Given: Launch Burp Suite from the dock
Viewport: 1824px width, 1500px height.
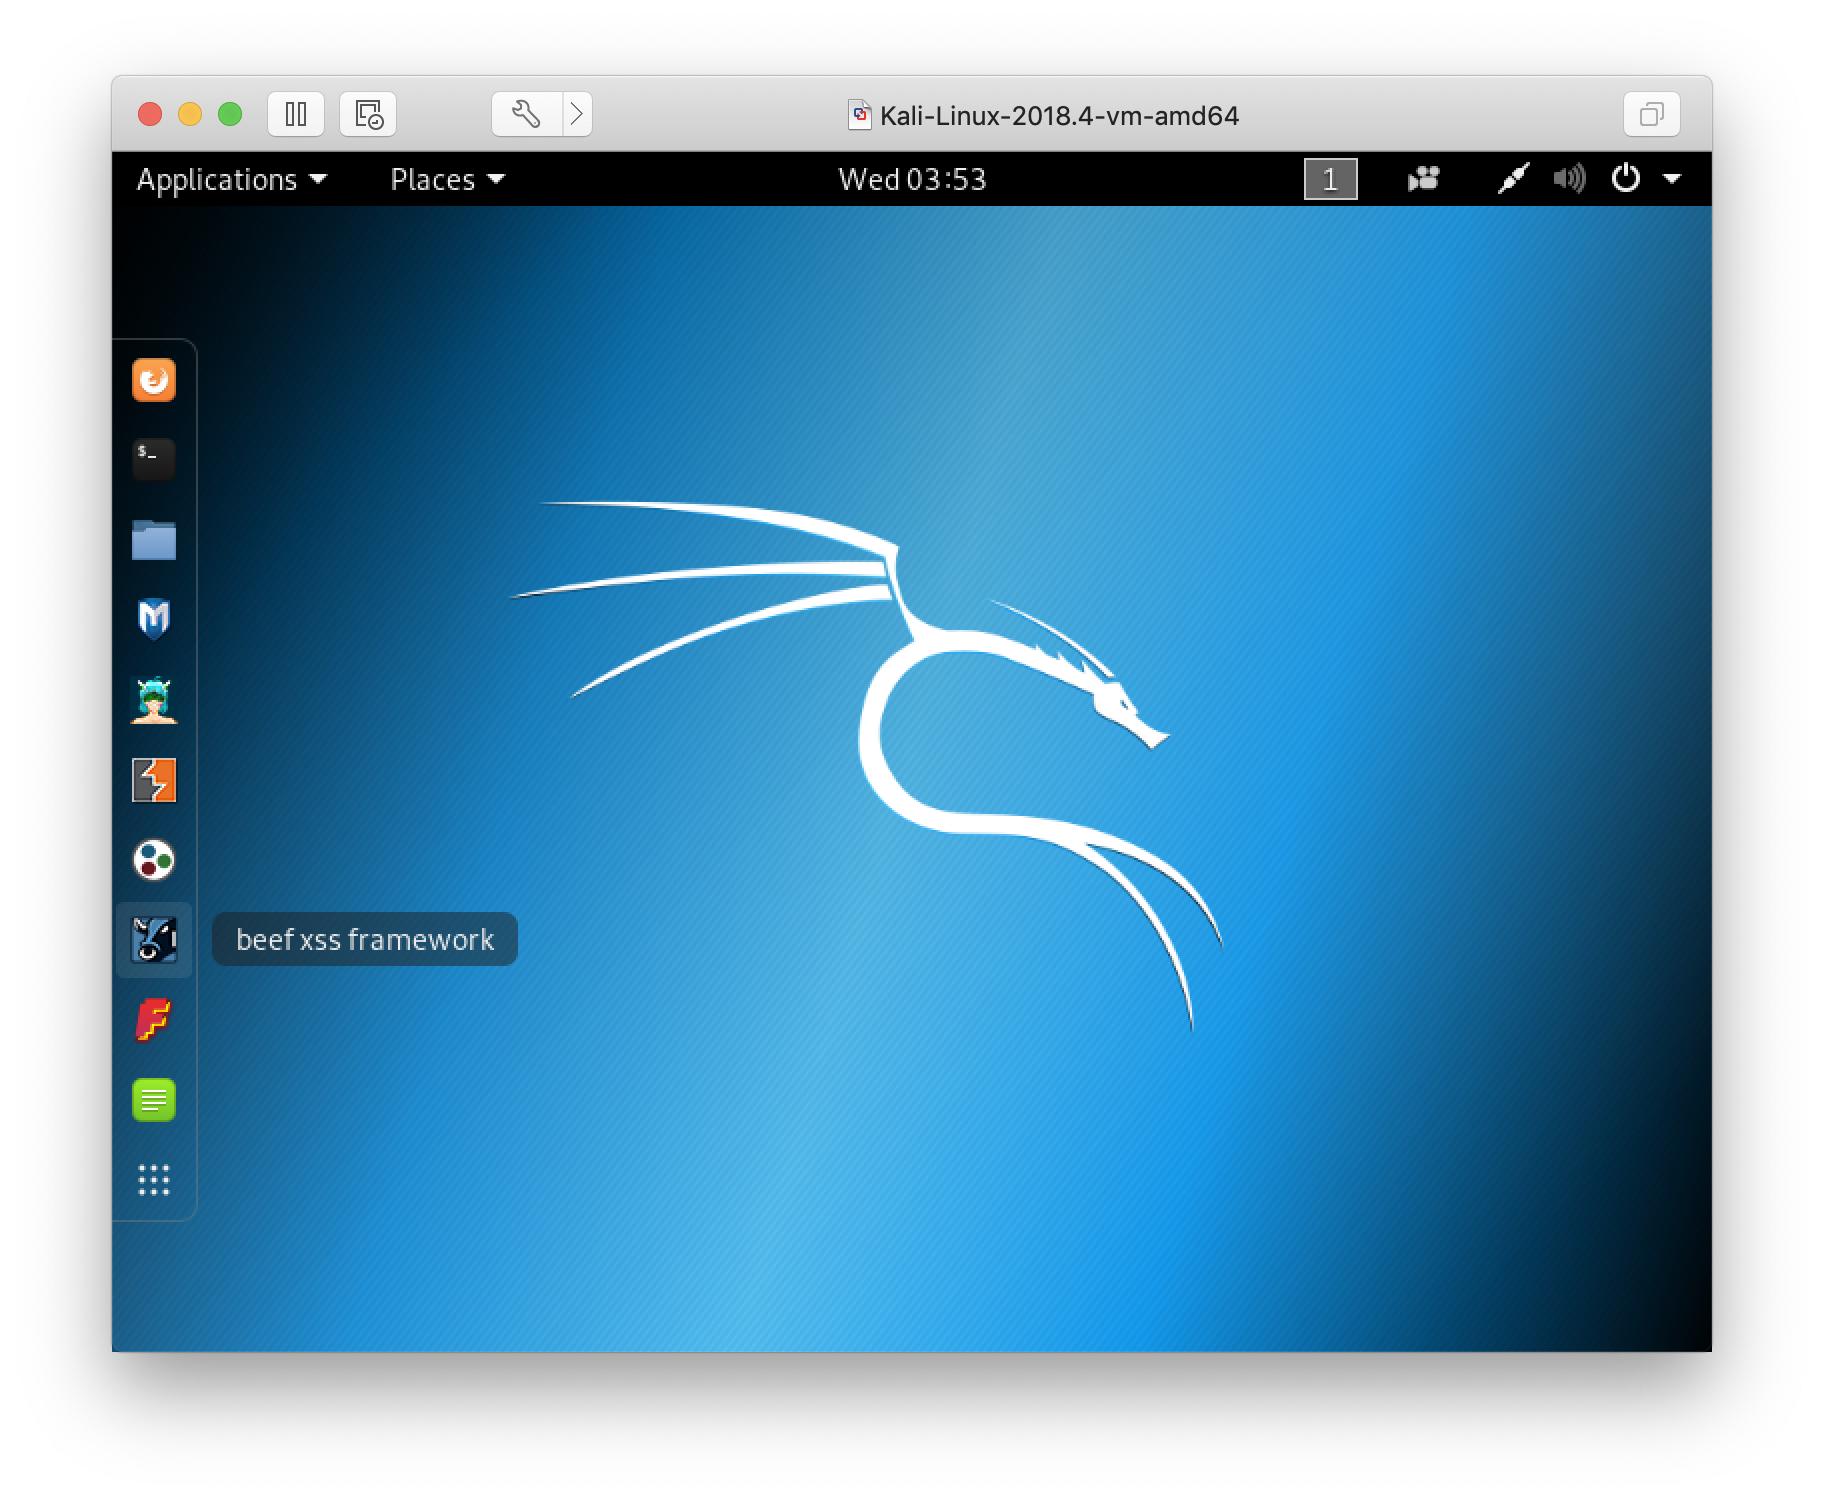Looking at the screenshot, I should 154,780.
